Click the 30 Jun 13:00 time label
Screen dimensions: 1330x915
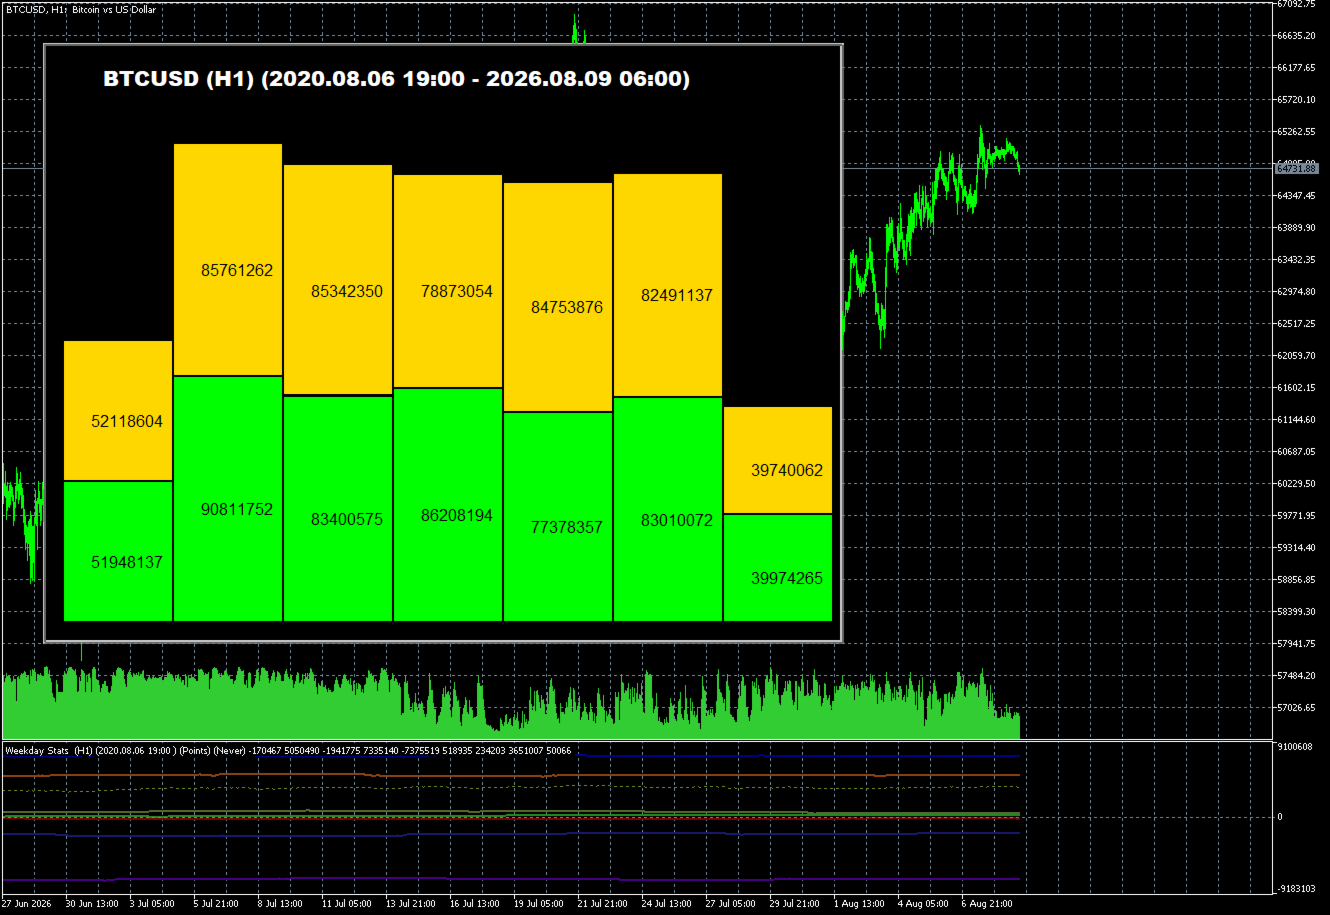coord(92,904)
